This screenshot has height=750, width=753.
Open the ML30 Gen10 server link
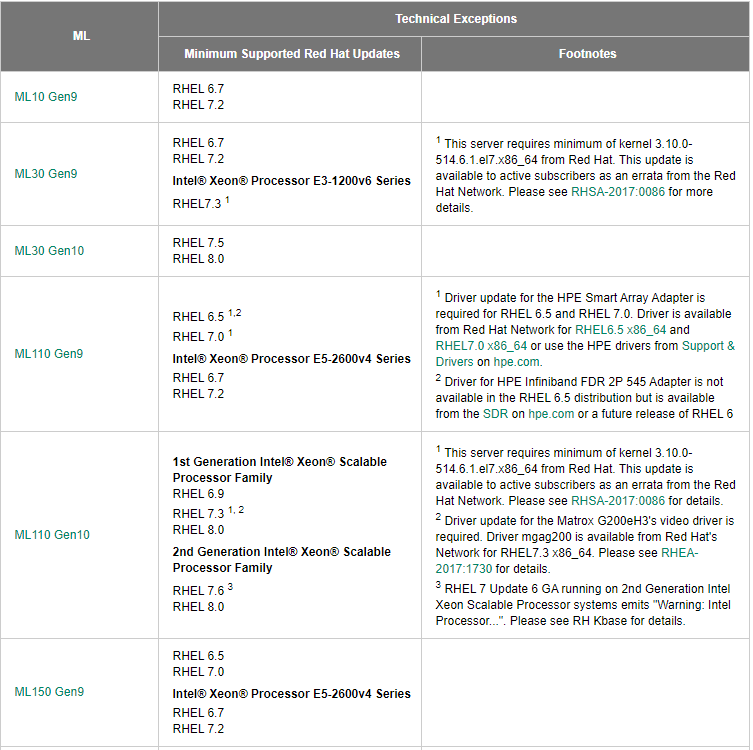point(49,251)
